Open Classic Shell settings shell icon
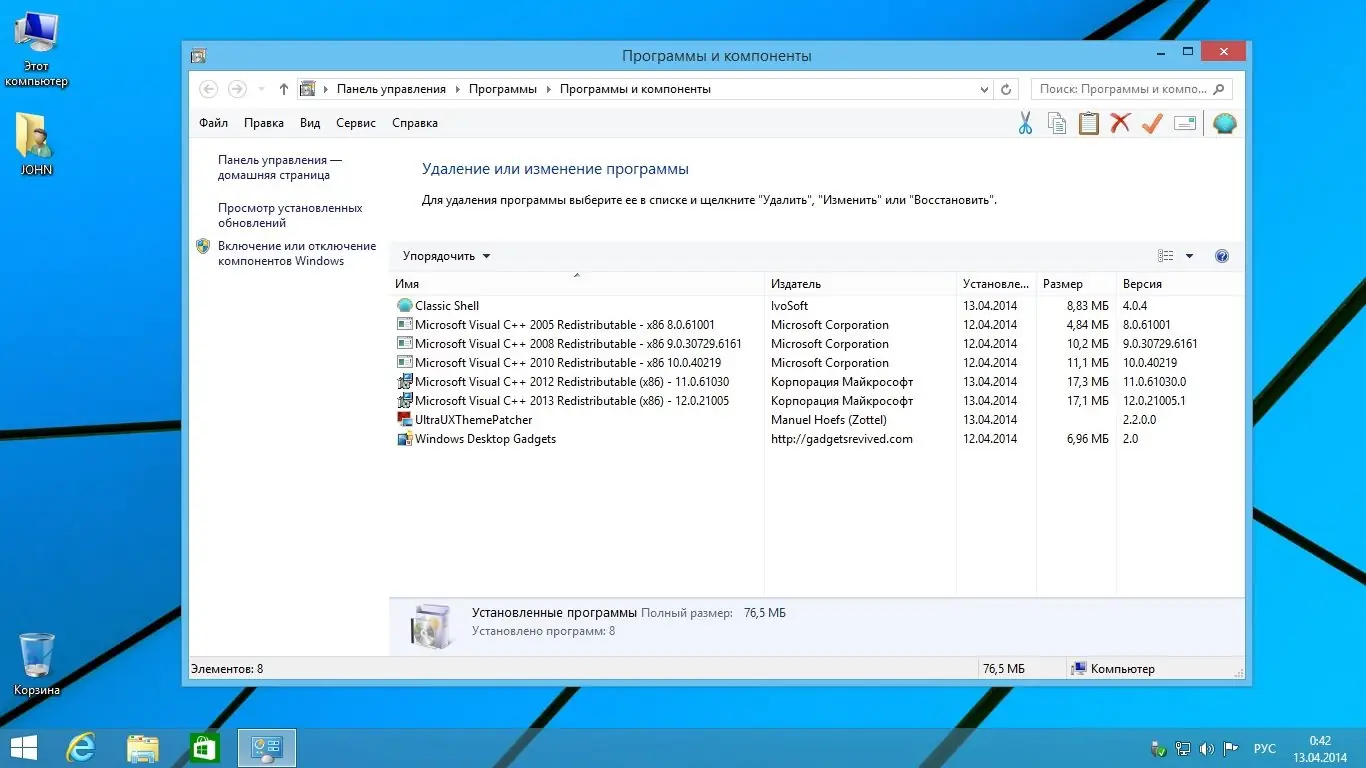The image size is (1366, 768). [1224, 123]
